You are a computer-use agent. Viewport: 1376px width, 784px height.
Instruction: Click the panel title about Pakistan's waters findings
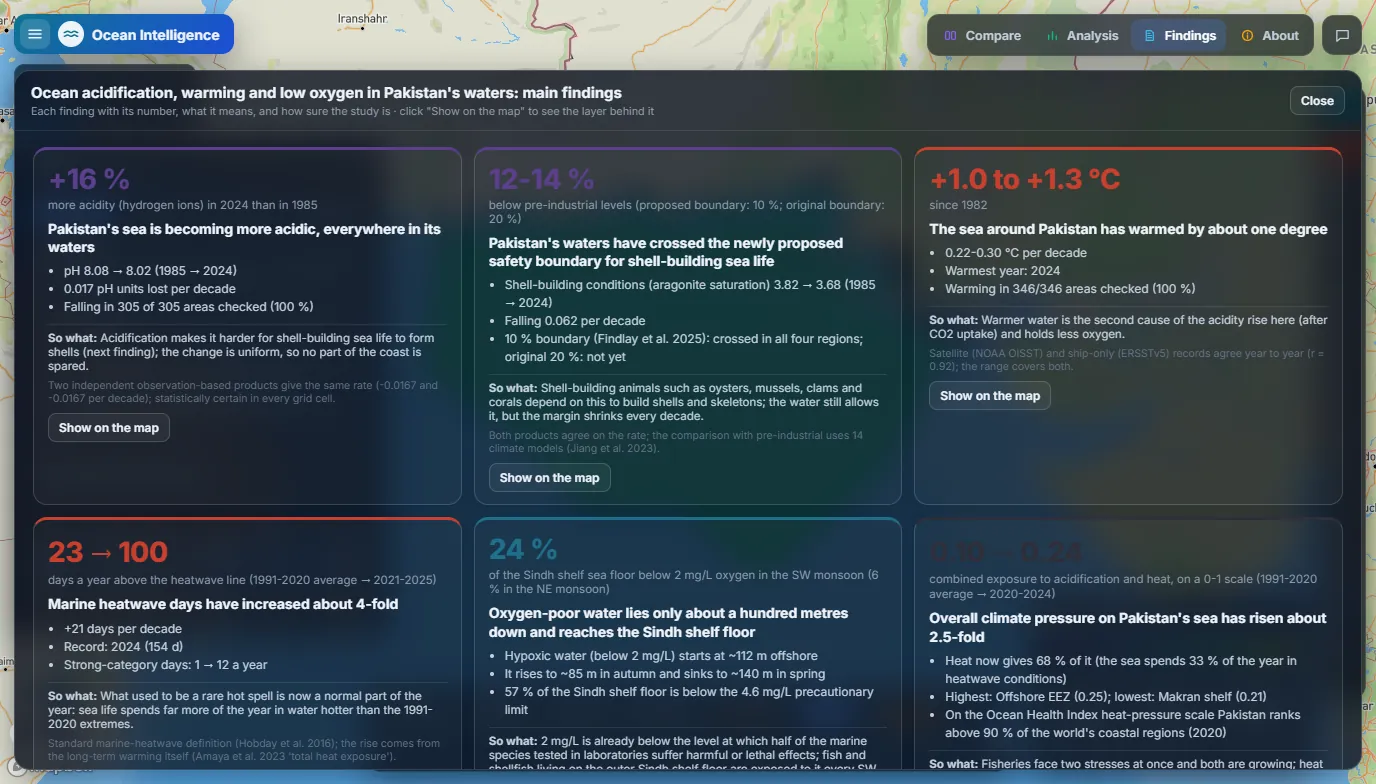[x=326, y=92]
